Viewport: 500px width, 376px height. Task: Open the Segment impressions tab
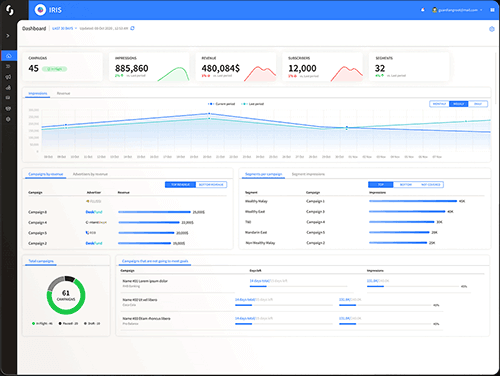[x=308, y=174]
